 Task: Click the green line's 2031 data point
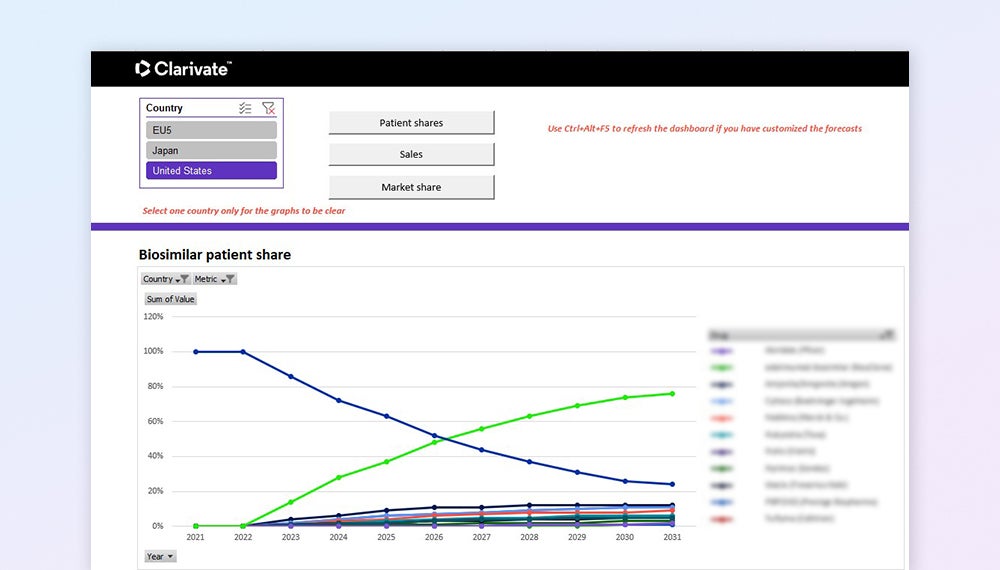coord(672,394)
